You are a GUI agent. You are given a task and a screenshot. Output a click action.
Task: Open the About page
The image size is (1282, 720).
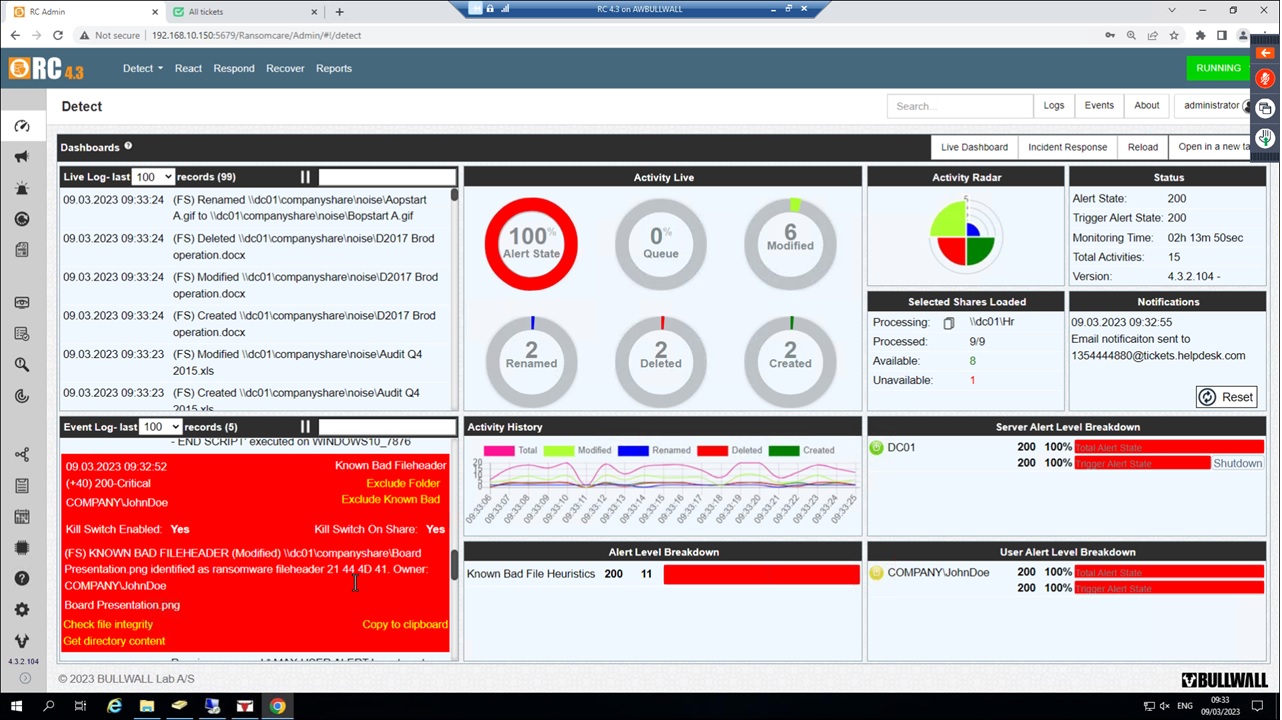point(1147,106)
